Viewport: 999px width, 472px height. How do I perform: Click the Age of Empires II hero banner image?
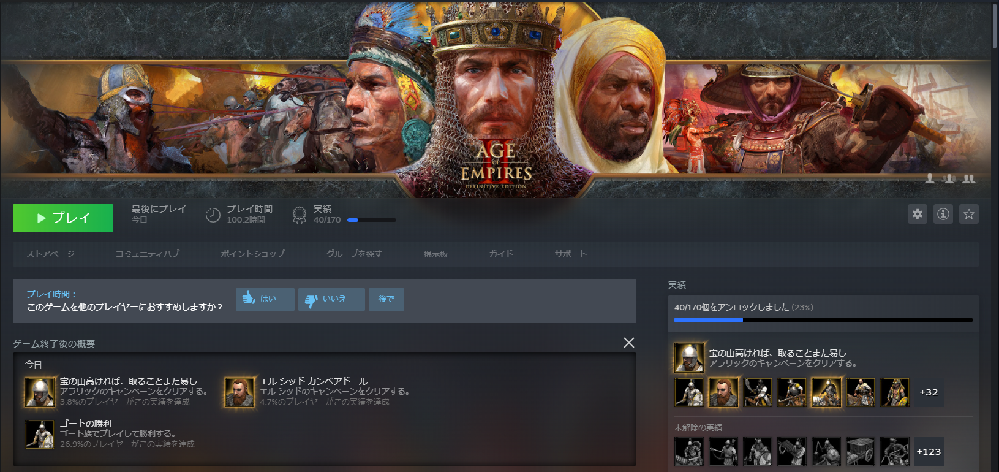496,99
